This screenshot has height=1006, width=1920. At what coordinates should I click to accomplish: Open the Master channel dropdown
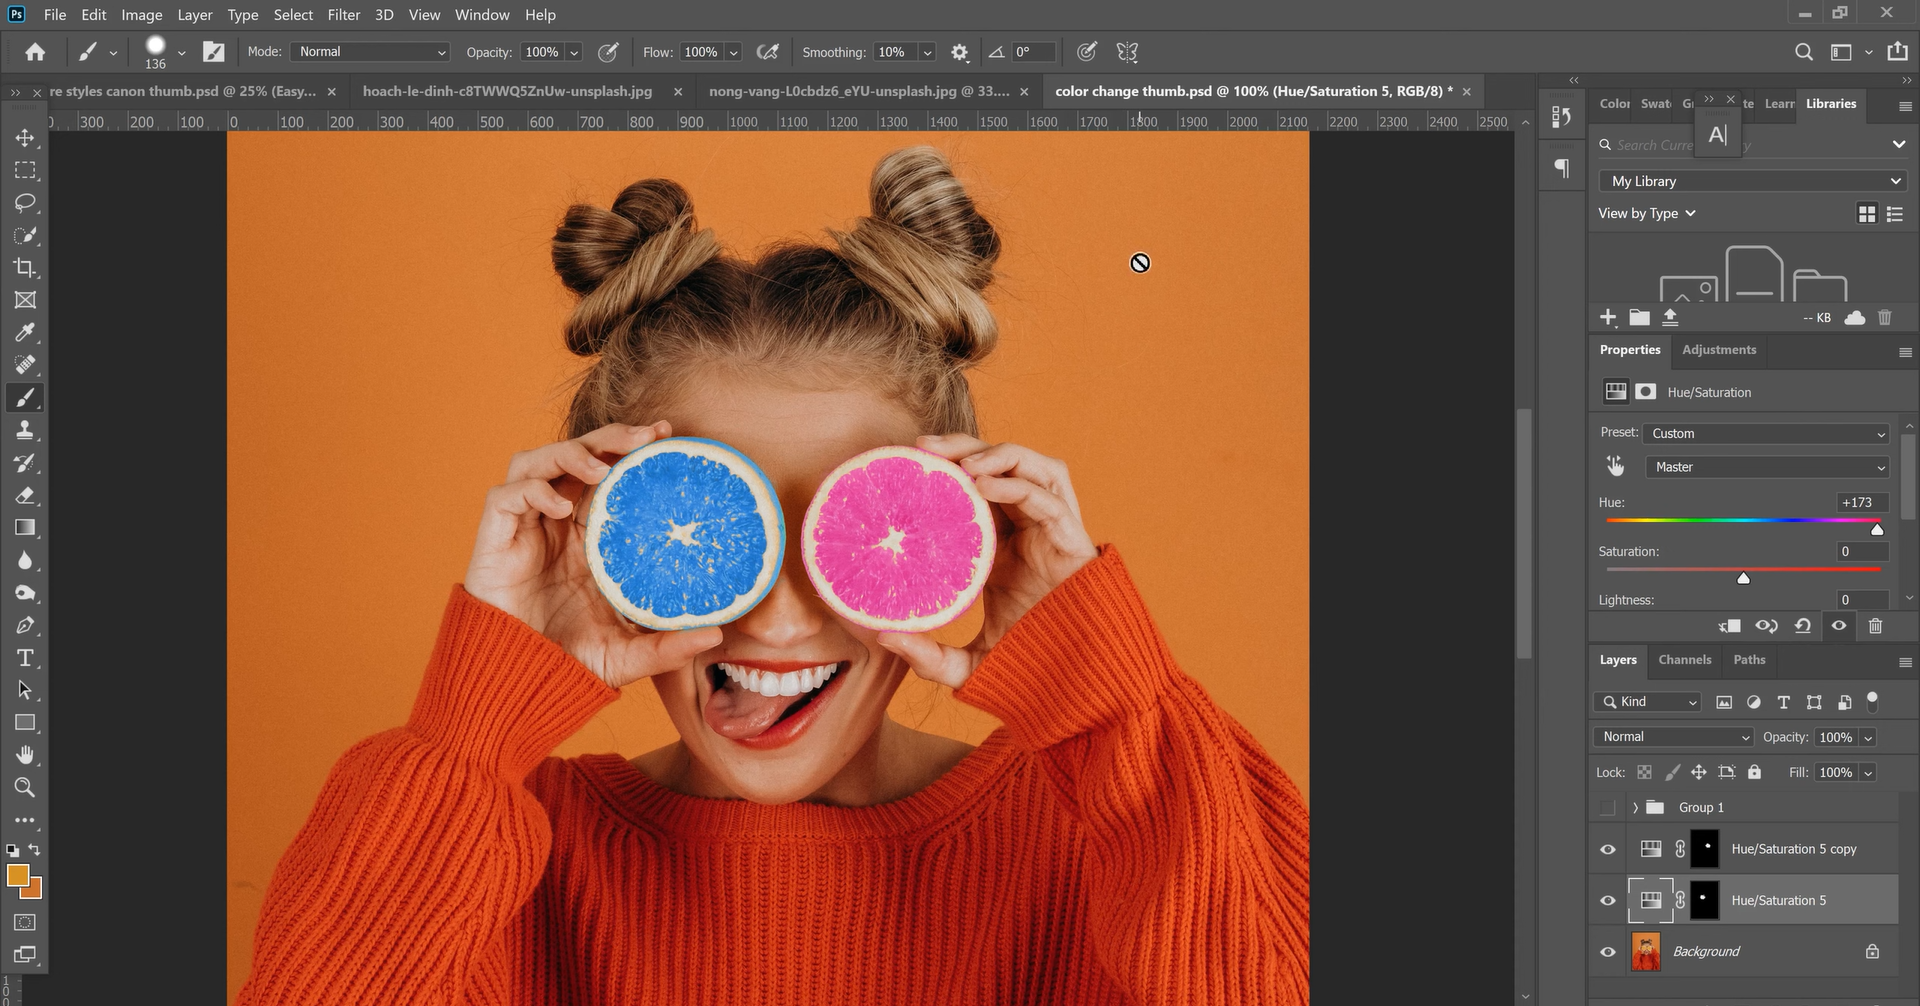[x=1768, y=467]
